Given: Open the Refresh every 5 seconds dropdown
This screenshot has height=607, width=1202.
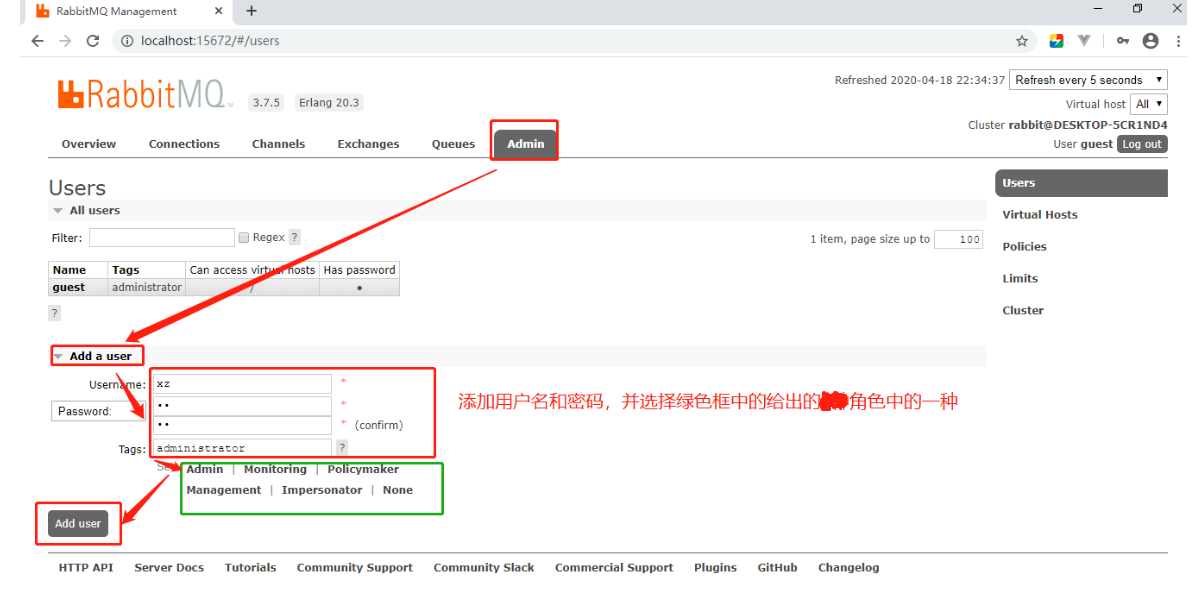Looking at the screenshot, I should tap(1088, 80).
